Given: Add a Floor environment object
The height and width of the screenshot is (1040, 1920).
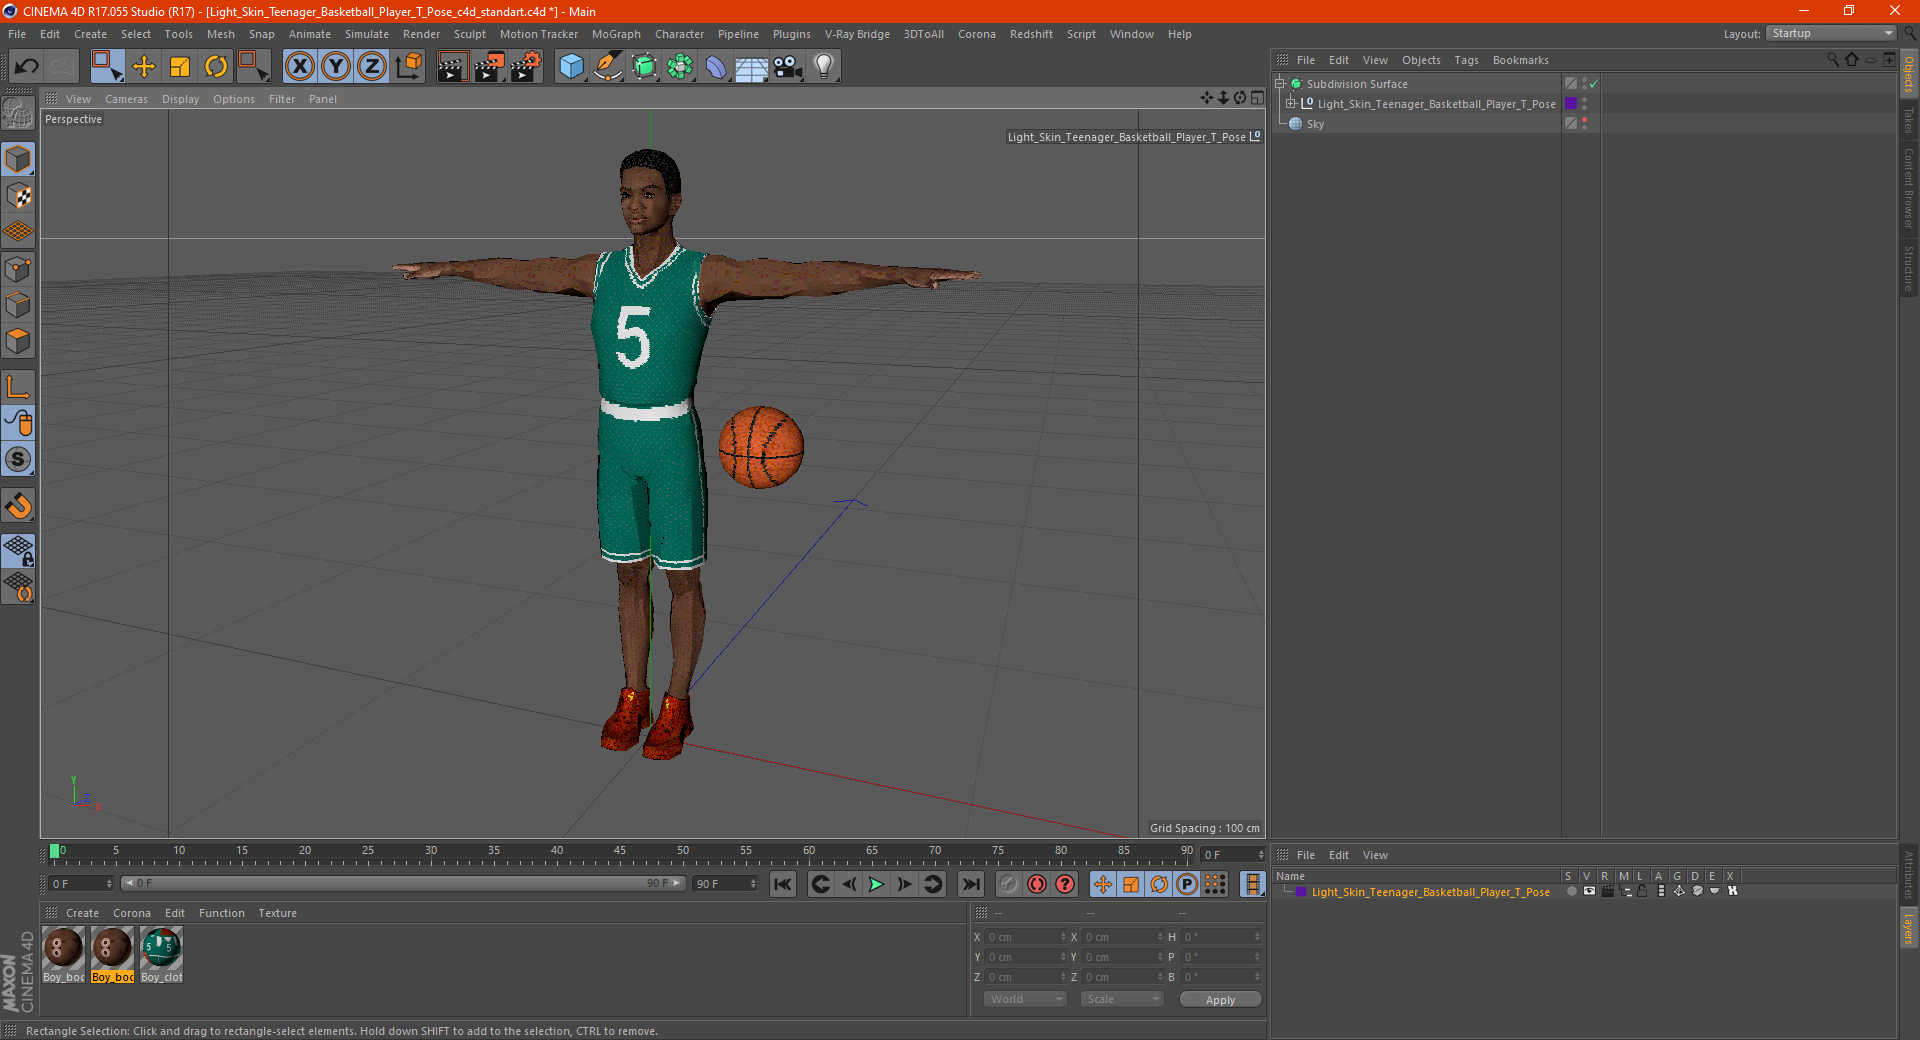Looking at the screenshot, I should click(752, 67).
